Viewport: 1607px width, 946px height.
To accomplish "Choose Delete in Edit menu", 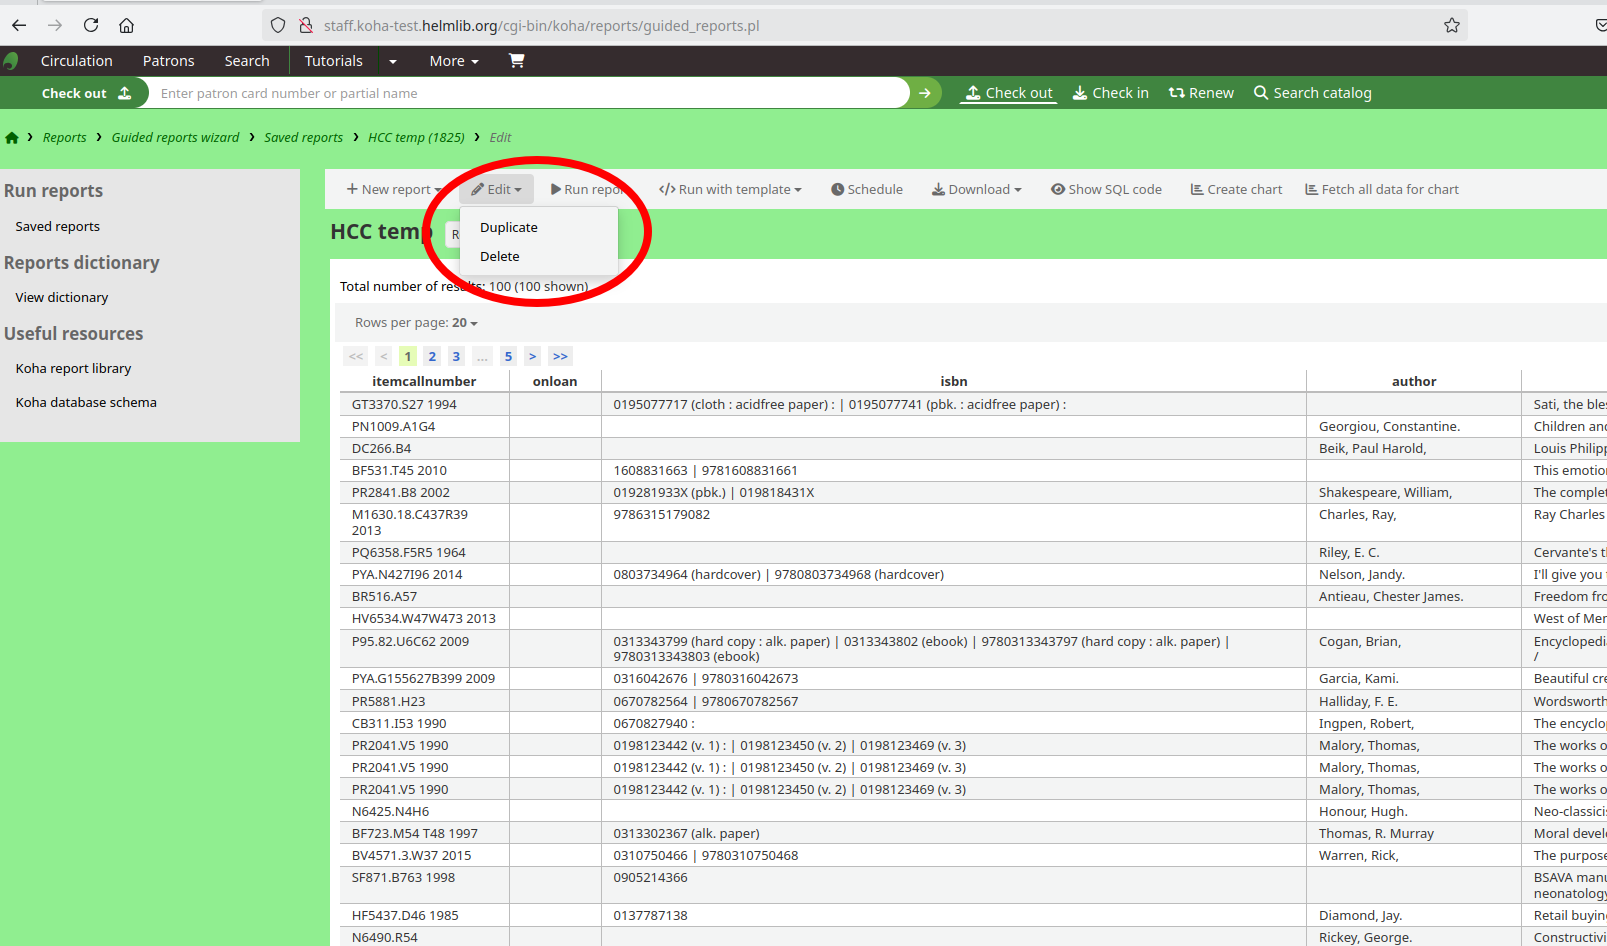I will pyautogui.click(x=499, y=256).
